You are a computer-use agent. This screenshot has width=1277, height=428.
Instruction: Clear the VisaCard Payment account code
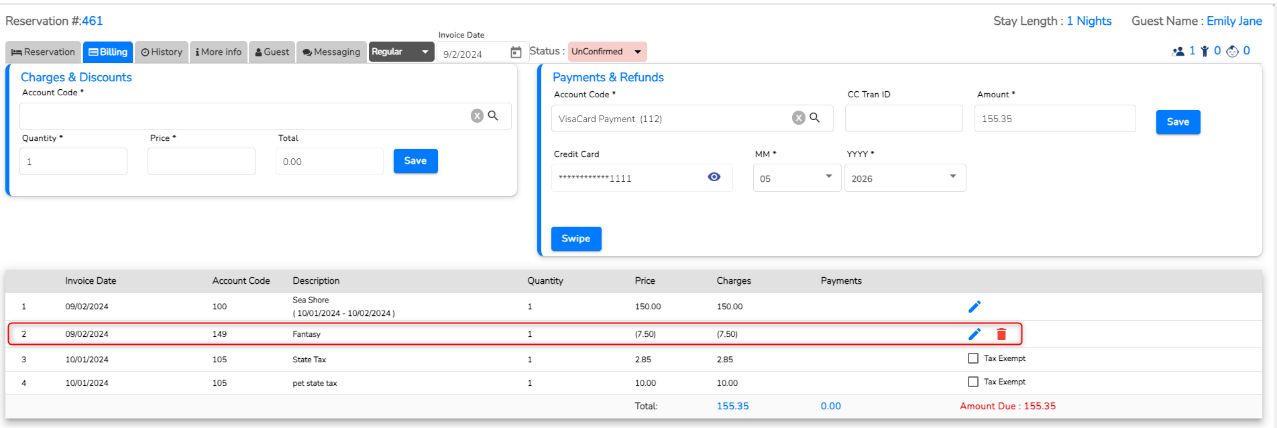pyautogui.click(x=799, y=118)
